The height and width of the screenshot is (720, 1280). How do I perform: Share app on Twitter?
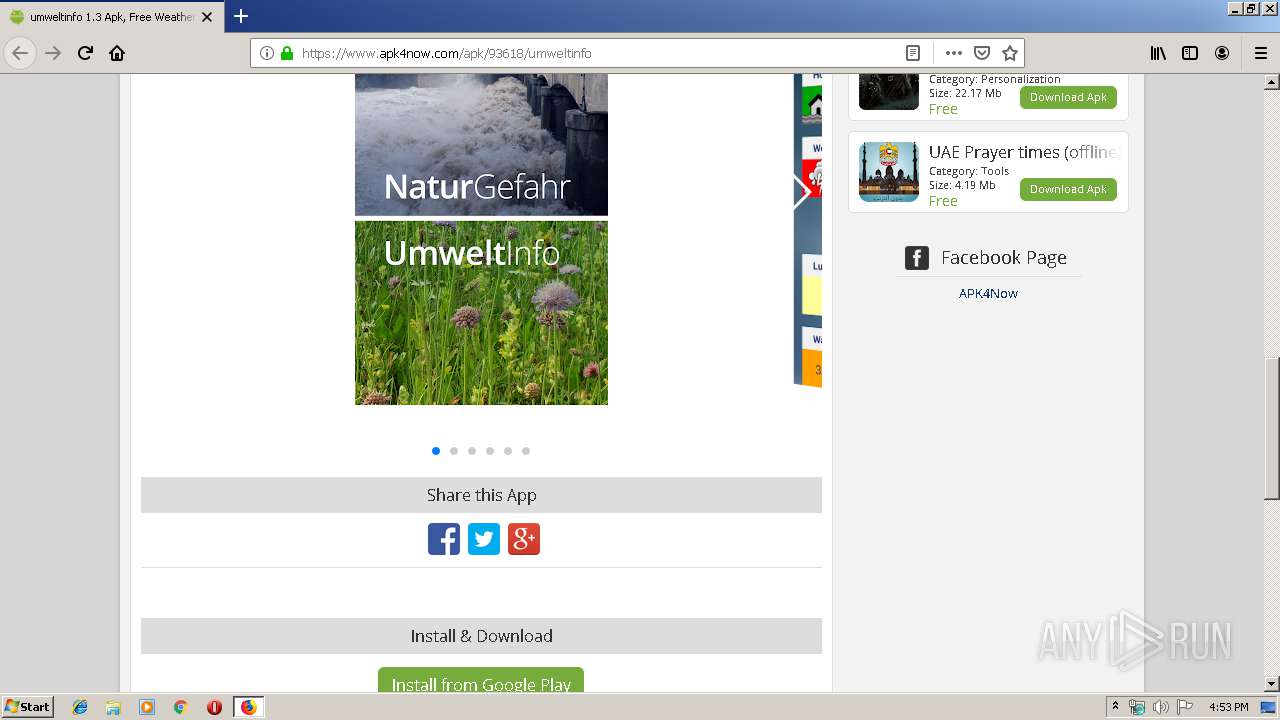tap(484, 539)
